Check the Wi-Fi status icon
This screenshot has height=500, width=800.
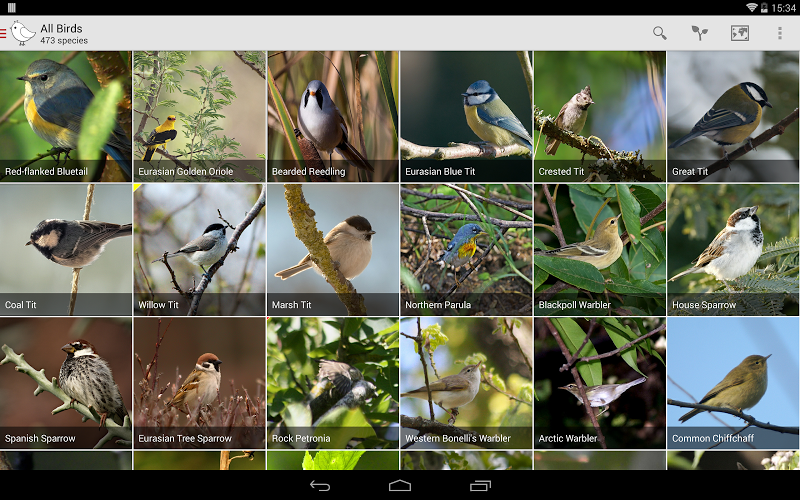pyautogui.click(x=752, y=7)
